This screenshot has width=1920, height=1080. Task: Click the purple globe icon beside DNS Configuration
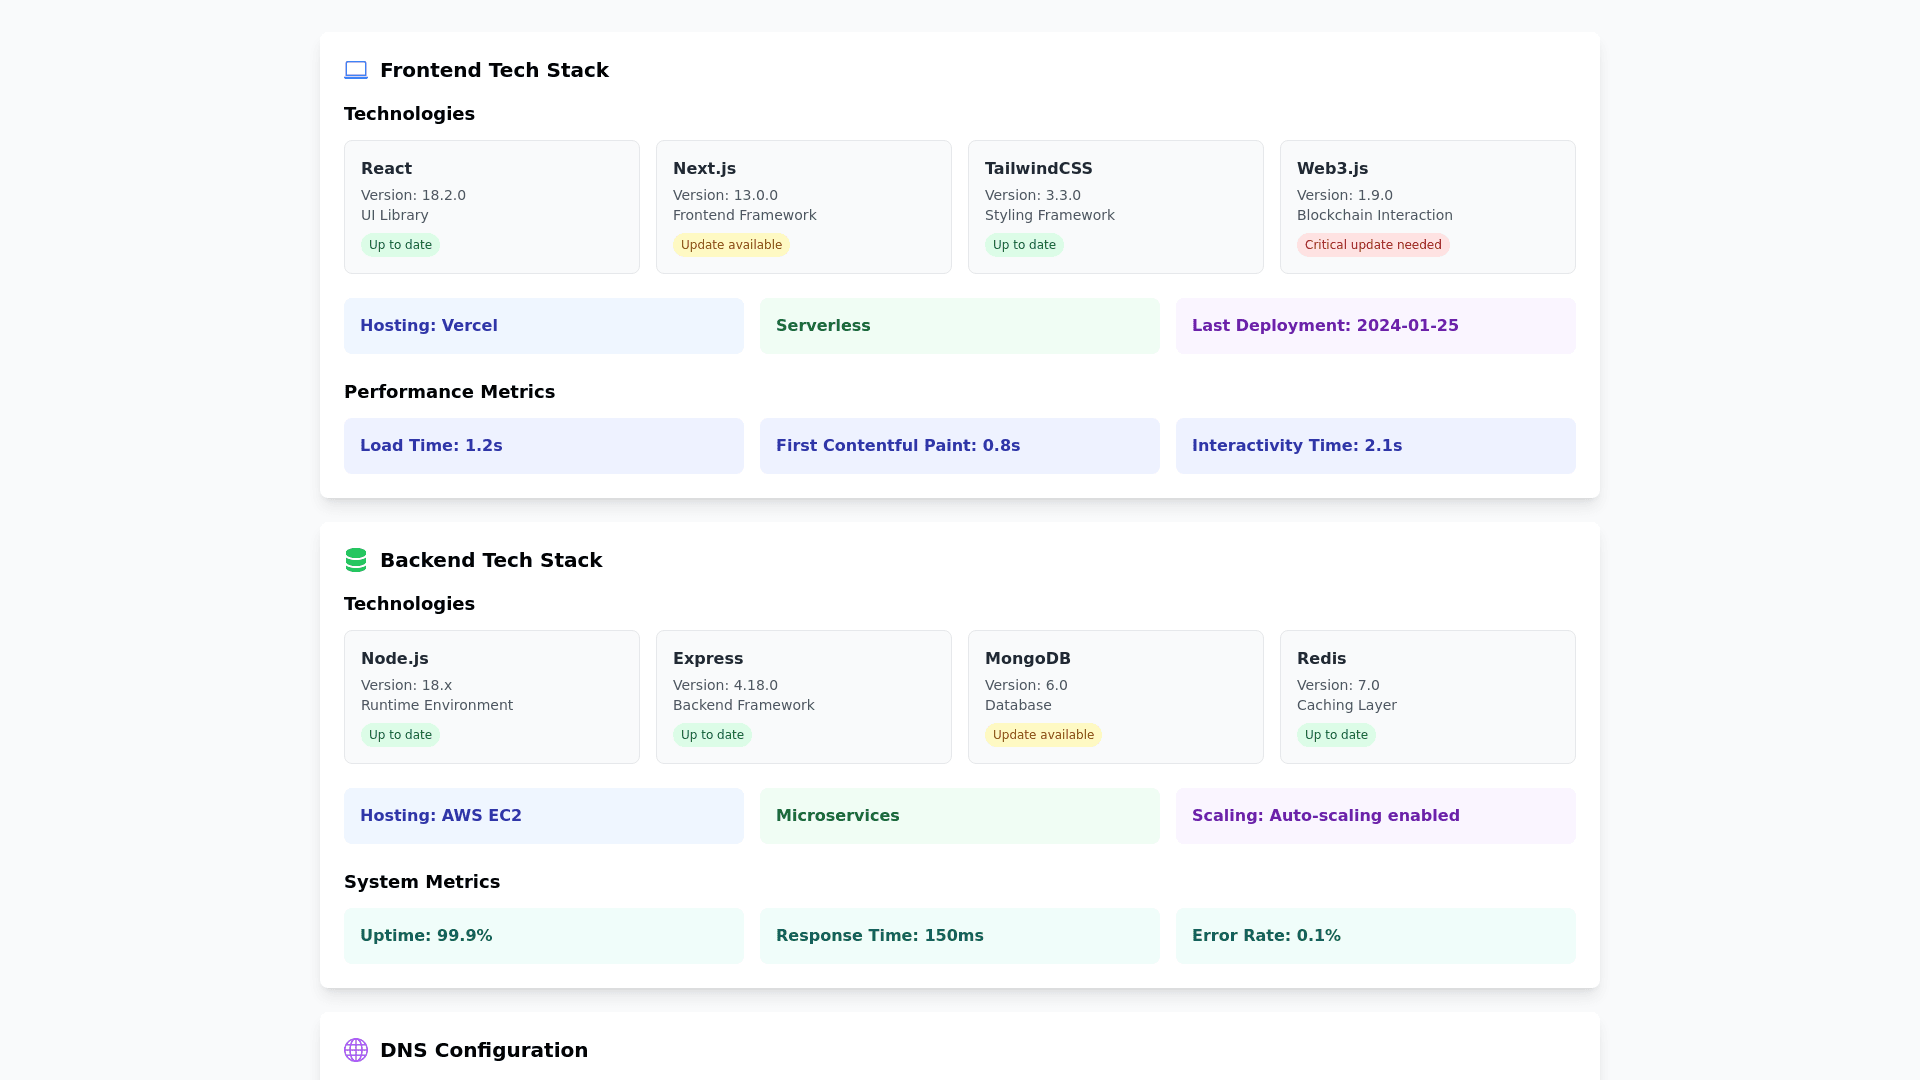tap(356, 1050)
